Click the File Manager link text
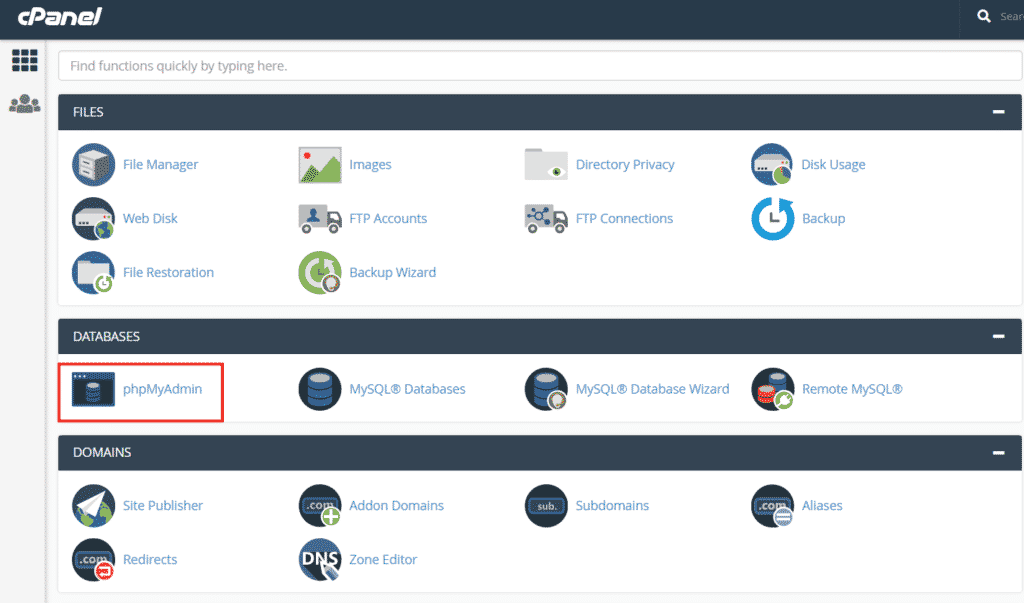Screen dimensions: 1024x603 click(161, 165)
